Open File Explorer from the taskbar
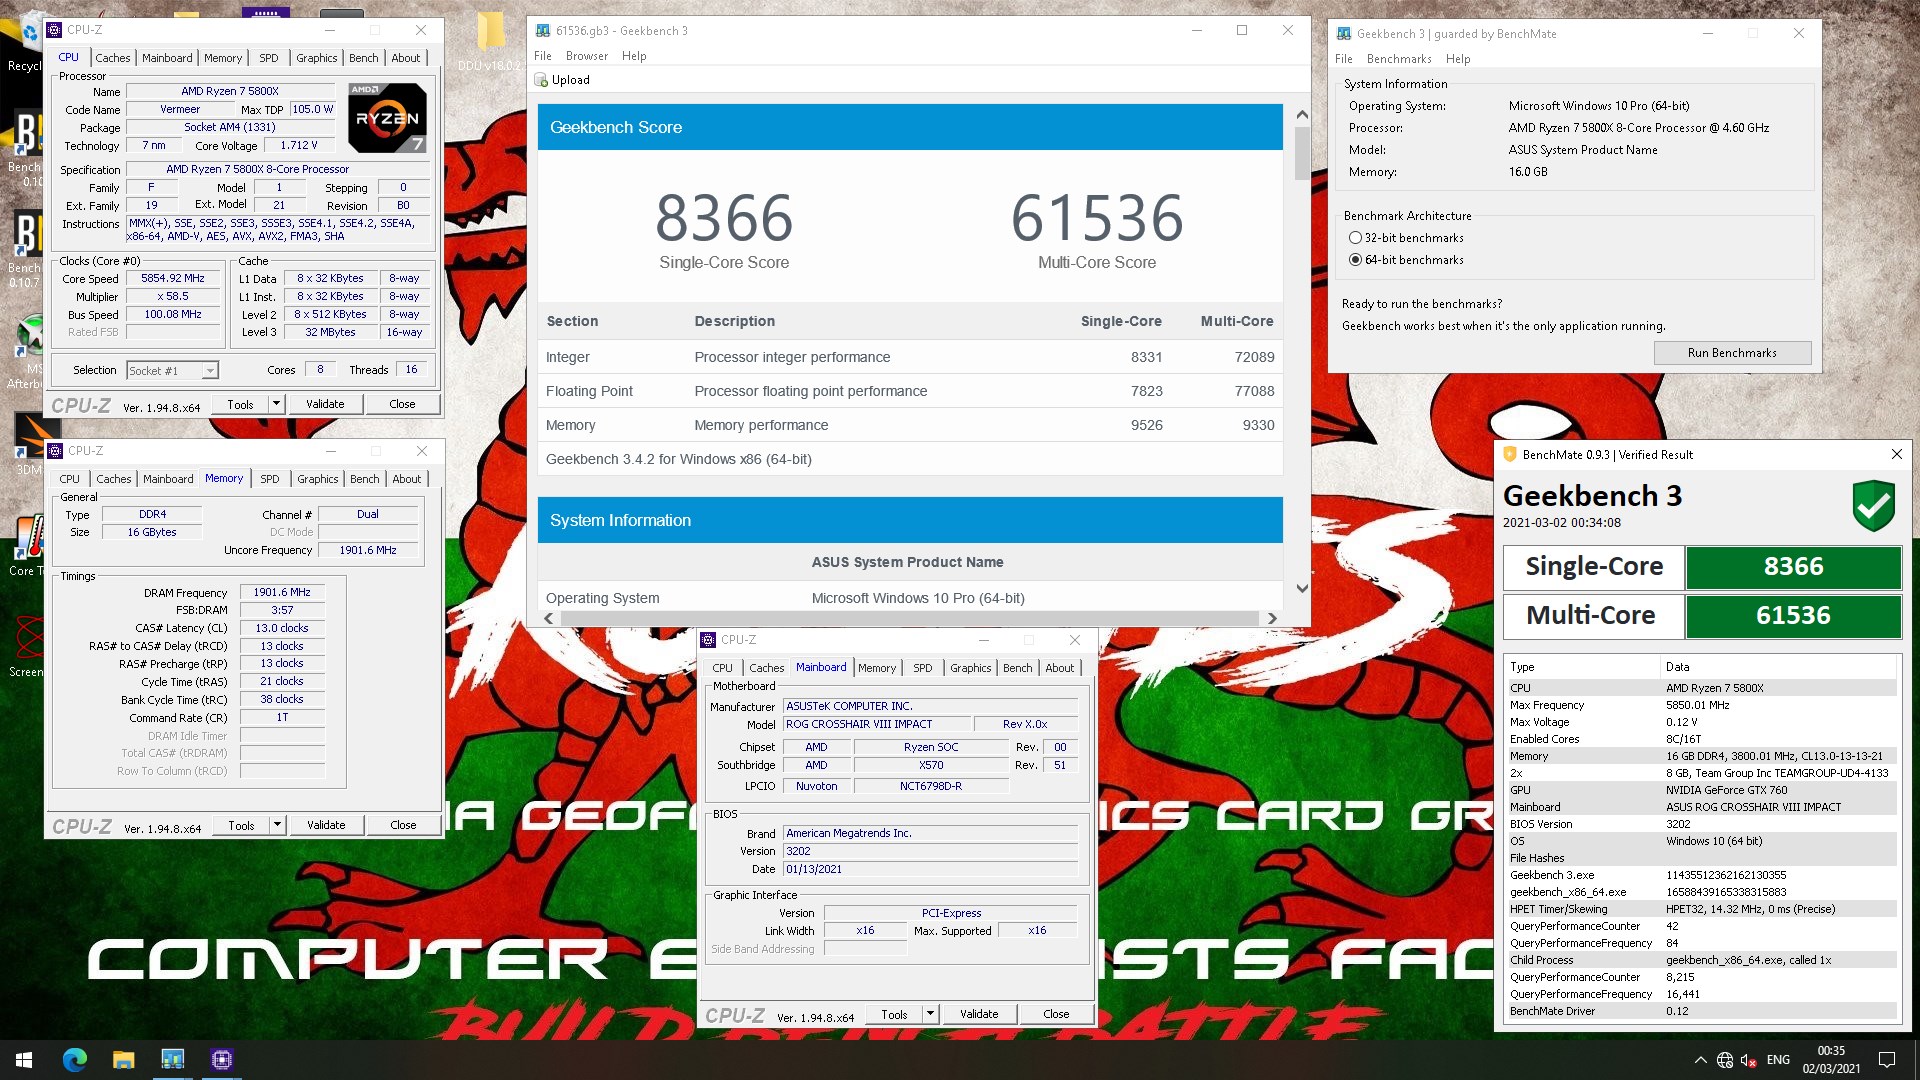This screenshot has height=1080, width=1920. tap(123, 1060)
